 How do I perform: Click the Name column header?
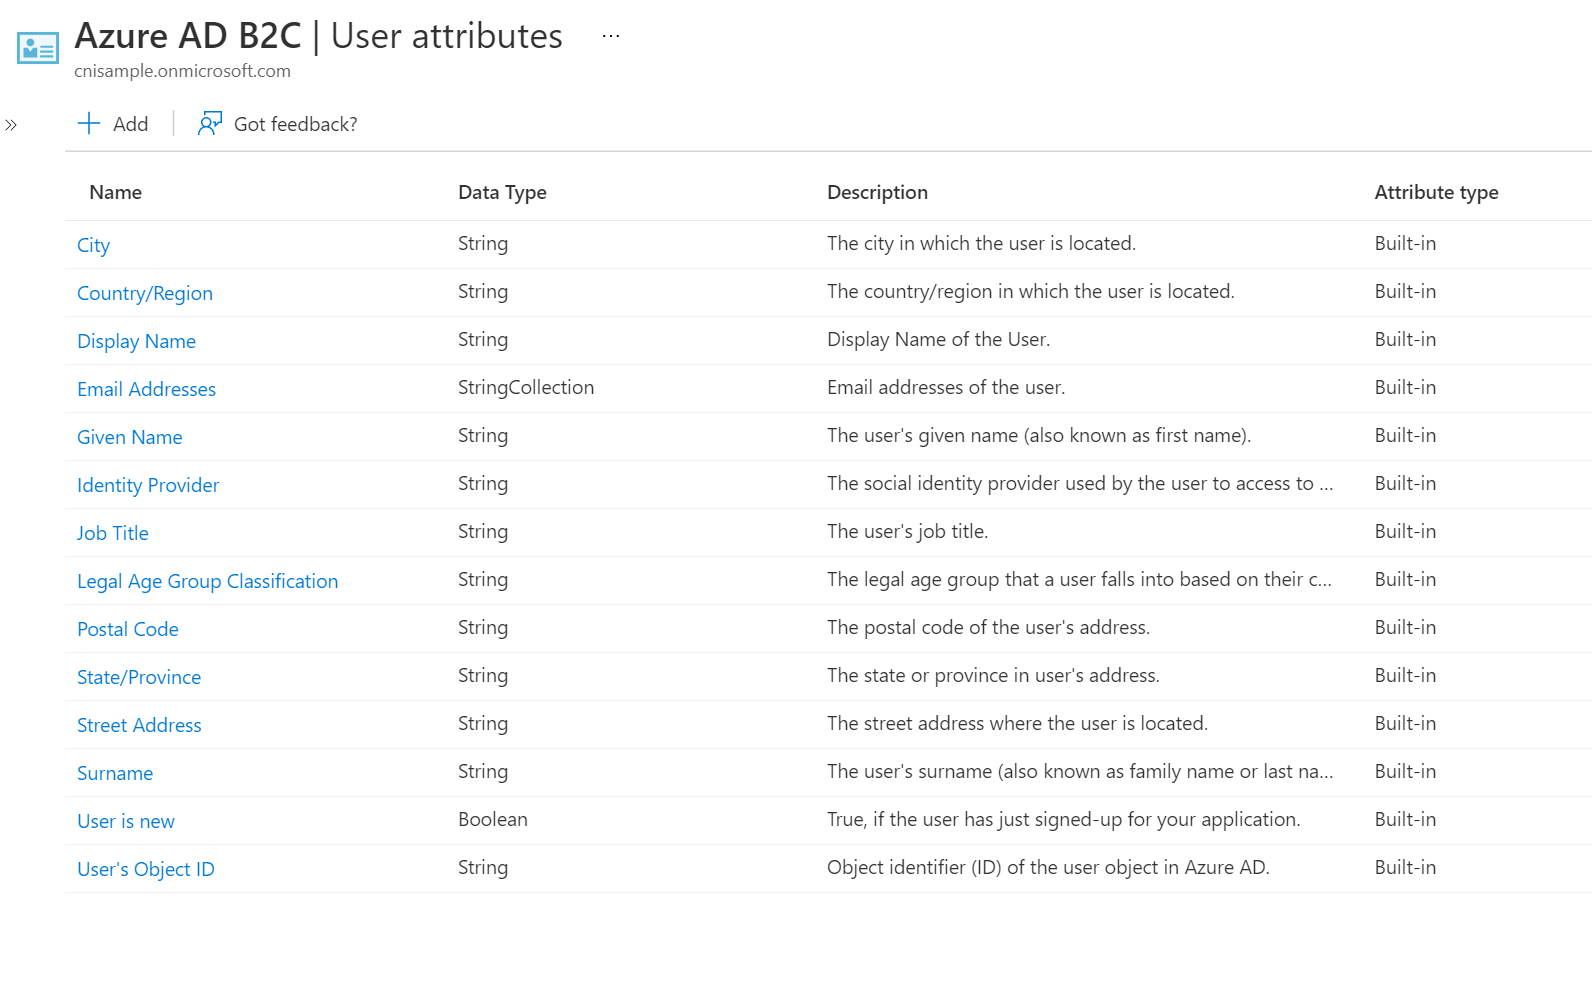point(115,192)
